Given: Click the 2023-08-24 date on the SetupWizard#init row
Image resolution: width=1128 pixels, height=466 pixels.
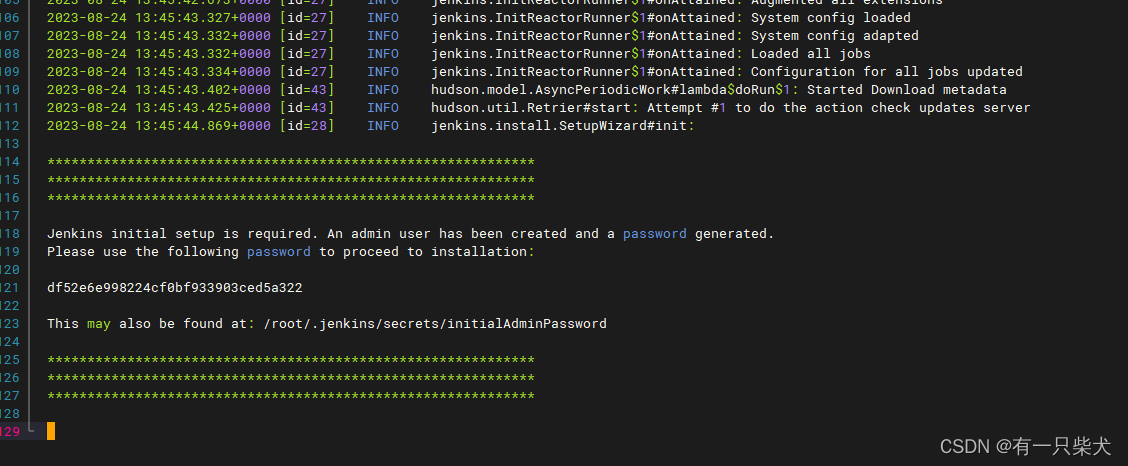Looking at the screenshot, I should click(x=87, y=126).
